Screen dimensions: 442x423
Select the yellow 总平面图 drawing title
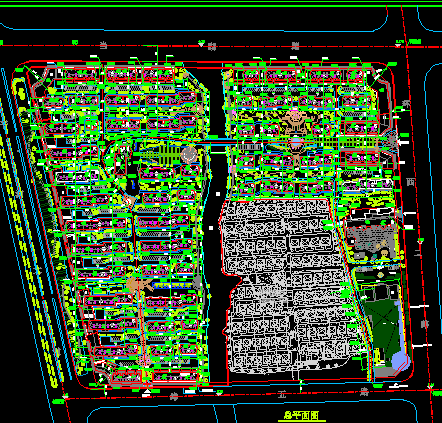(301, 416)
